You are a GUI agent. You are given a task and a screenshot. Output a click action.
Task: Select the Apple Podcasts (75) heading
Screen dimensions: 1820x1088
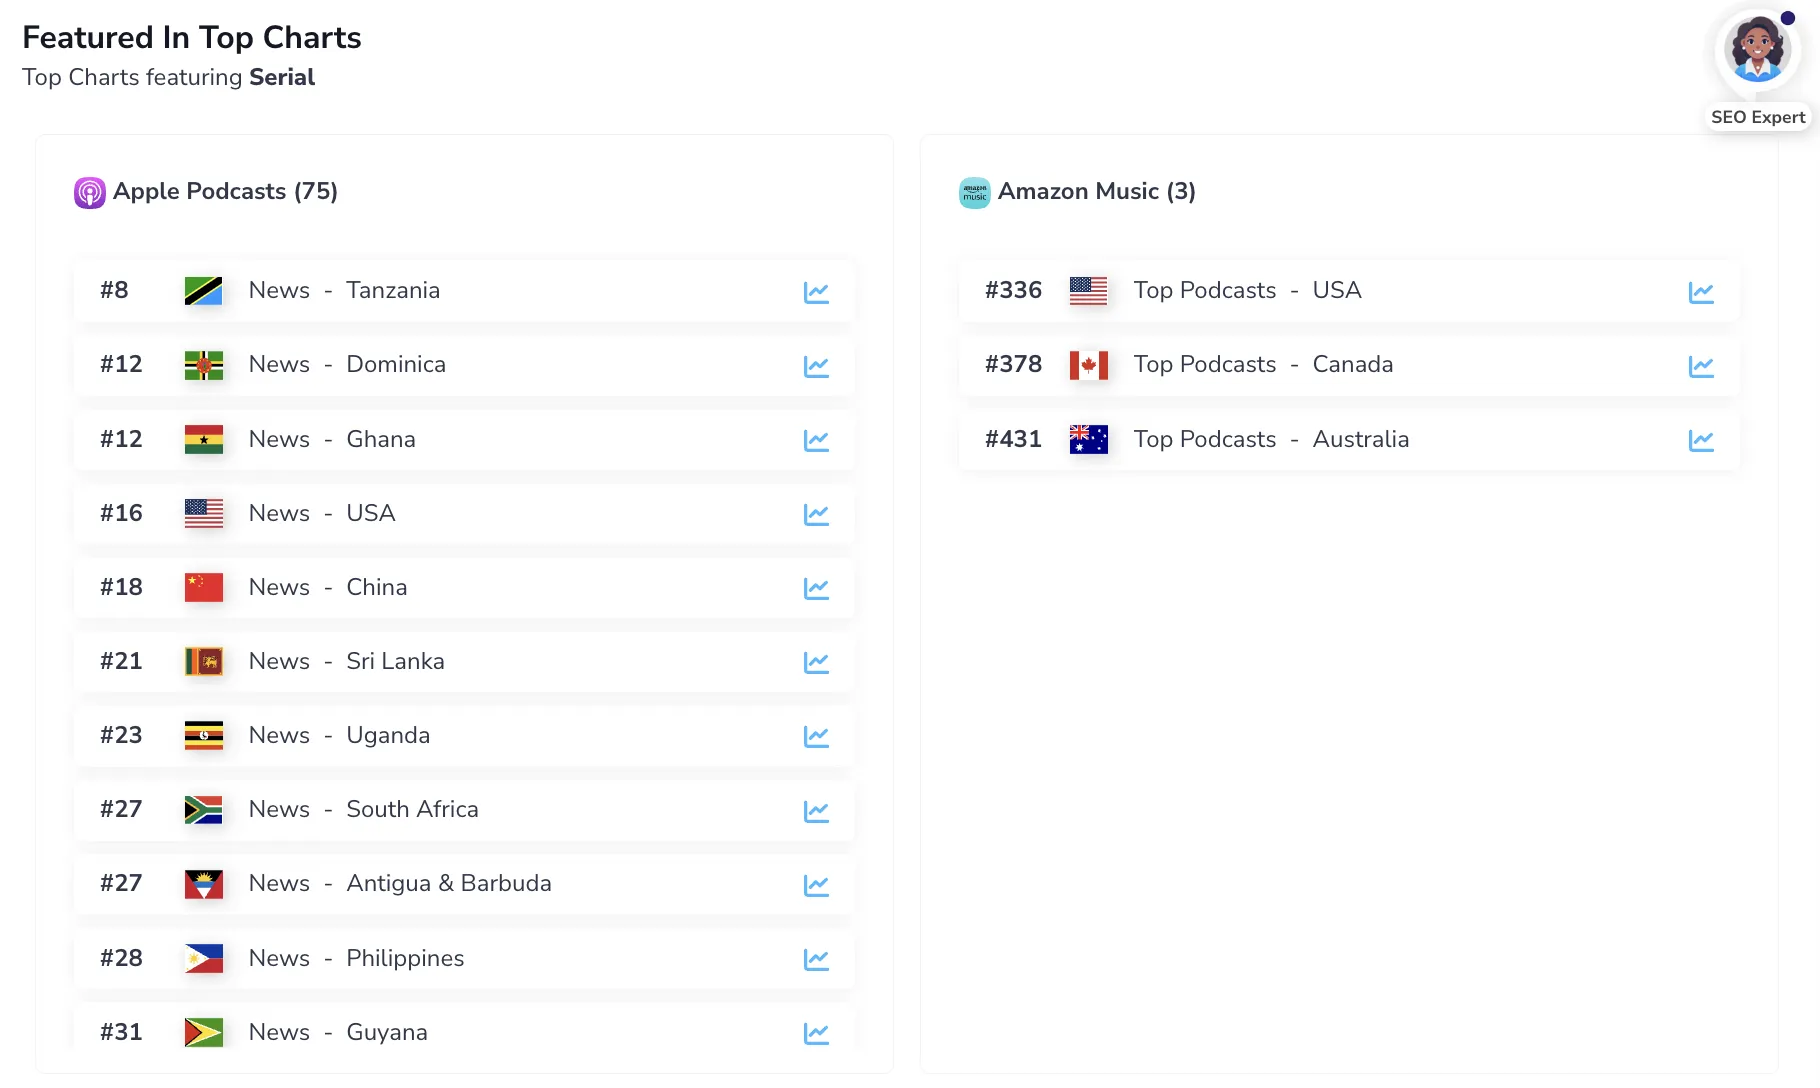pos(225,191)
